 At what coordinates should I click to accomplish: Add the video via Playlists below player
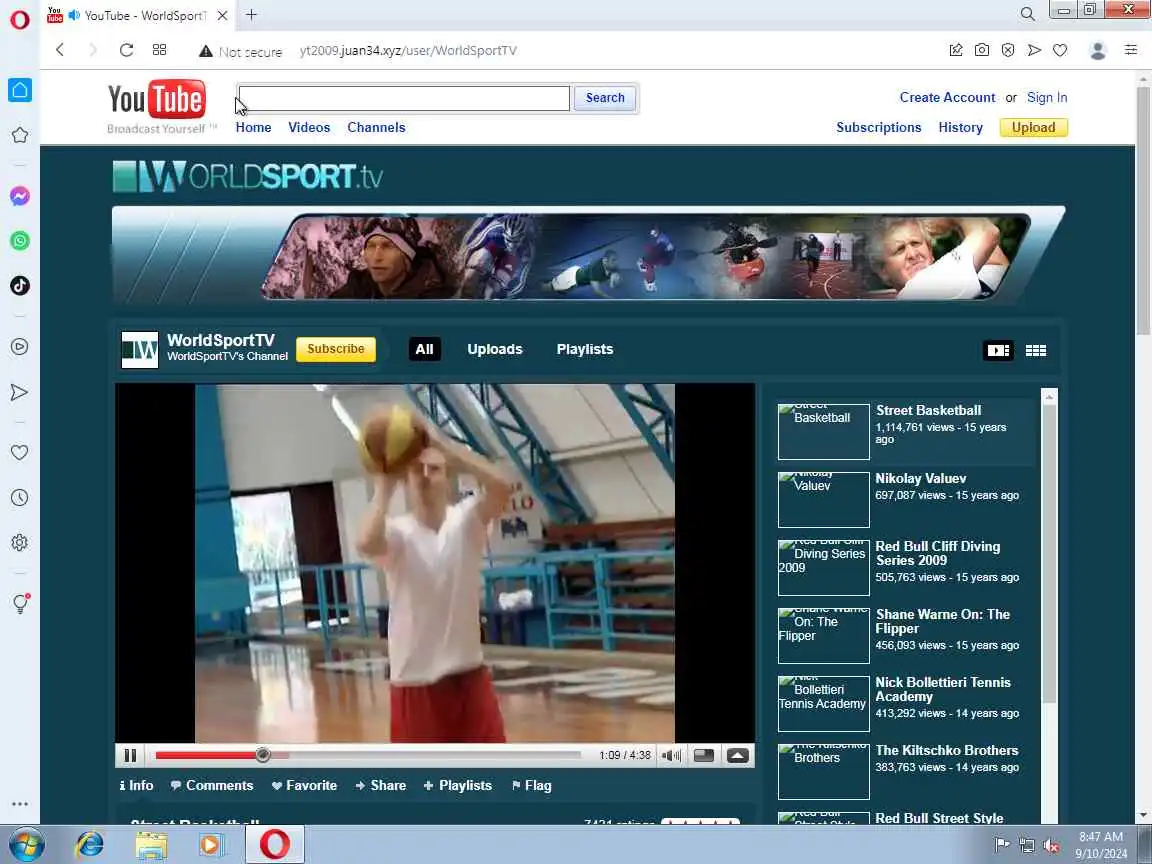point(458,785)
